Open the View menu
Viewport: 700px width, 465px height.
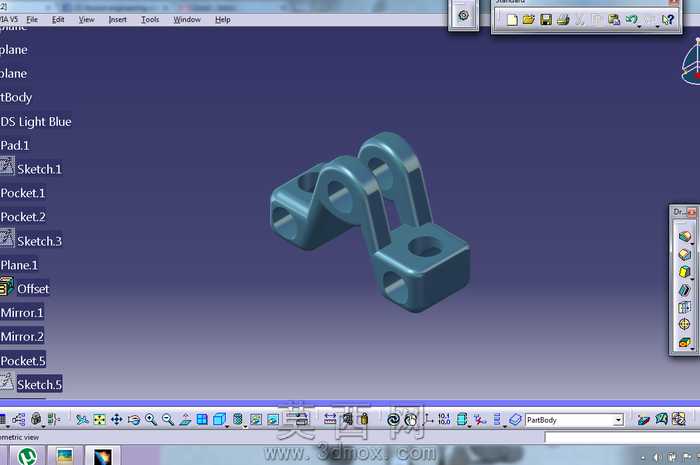tap(87, 20)
